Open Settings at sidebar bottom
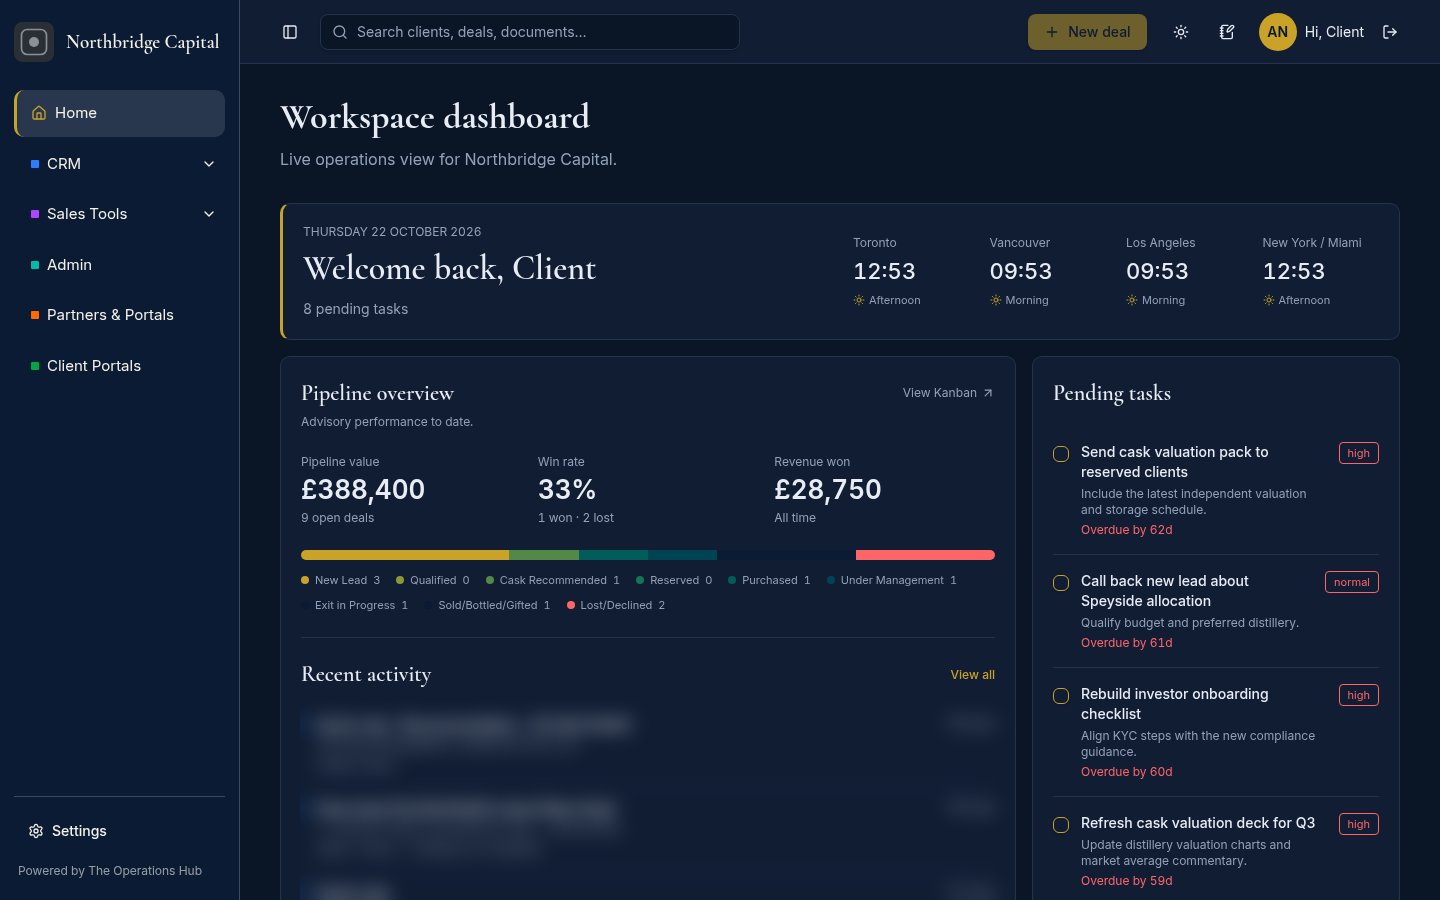 click(x=119, y=831)
